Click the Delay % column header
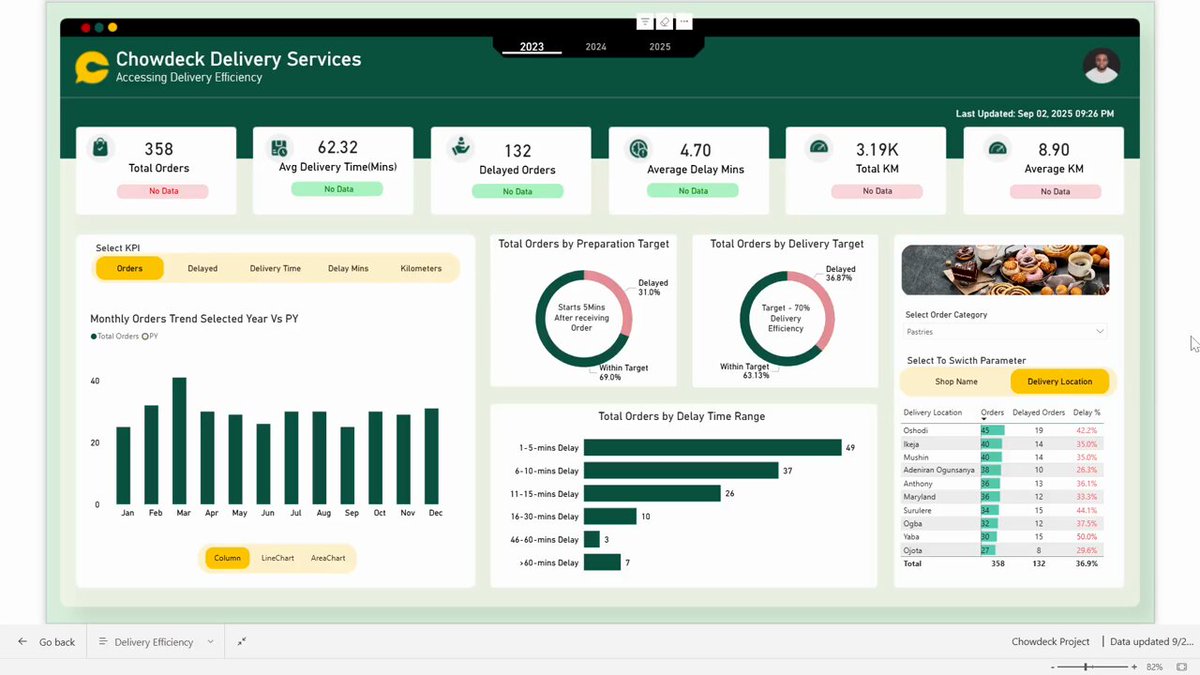 pyautogui.click(x=1086, y=412)
